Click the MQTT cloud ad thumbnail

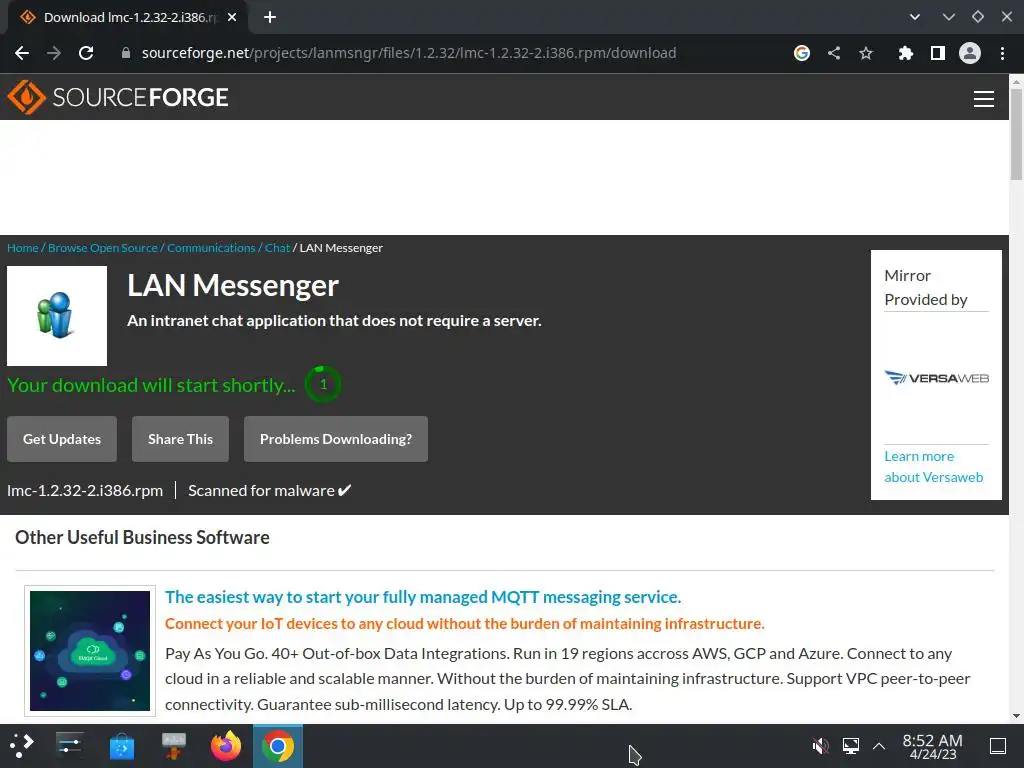(x=90, y=651)
